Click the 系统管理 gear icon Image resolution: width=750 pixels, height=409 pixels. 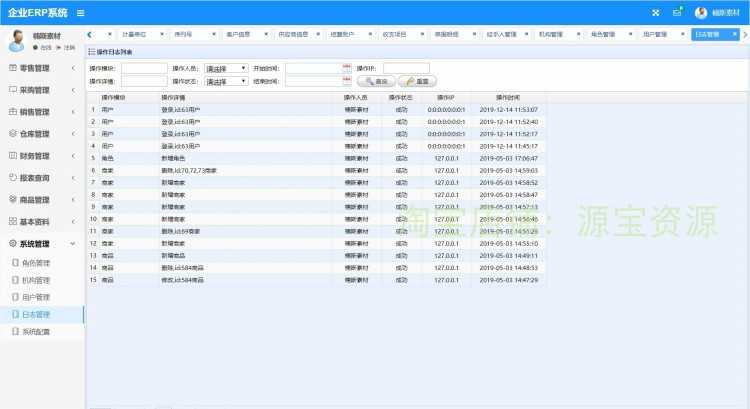13,243
